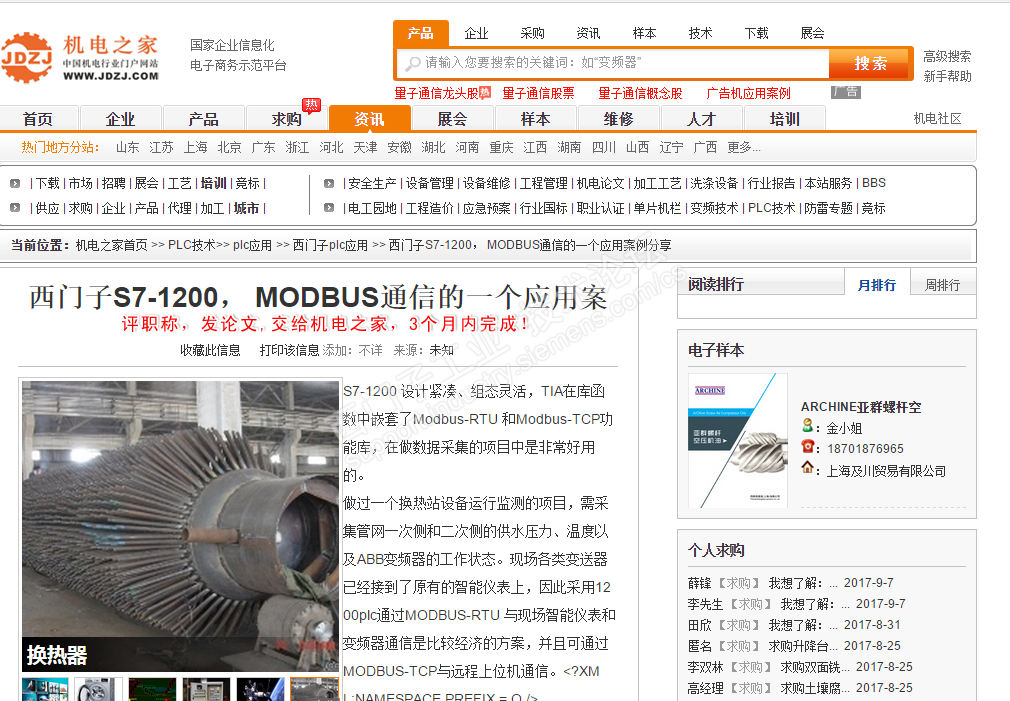
Task: Click the 18701876965 phone number
Action: pyautogui.click(x=865, y=449)
